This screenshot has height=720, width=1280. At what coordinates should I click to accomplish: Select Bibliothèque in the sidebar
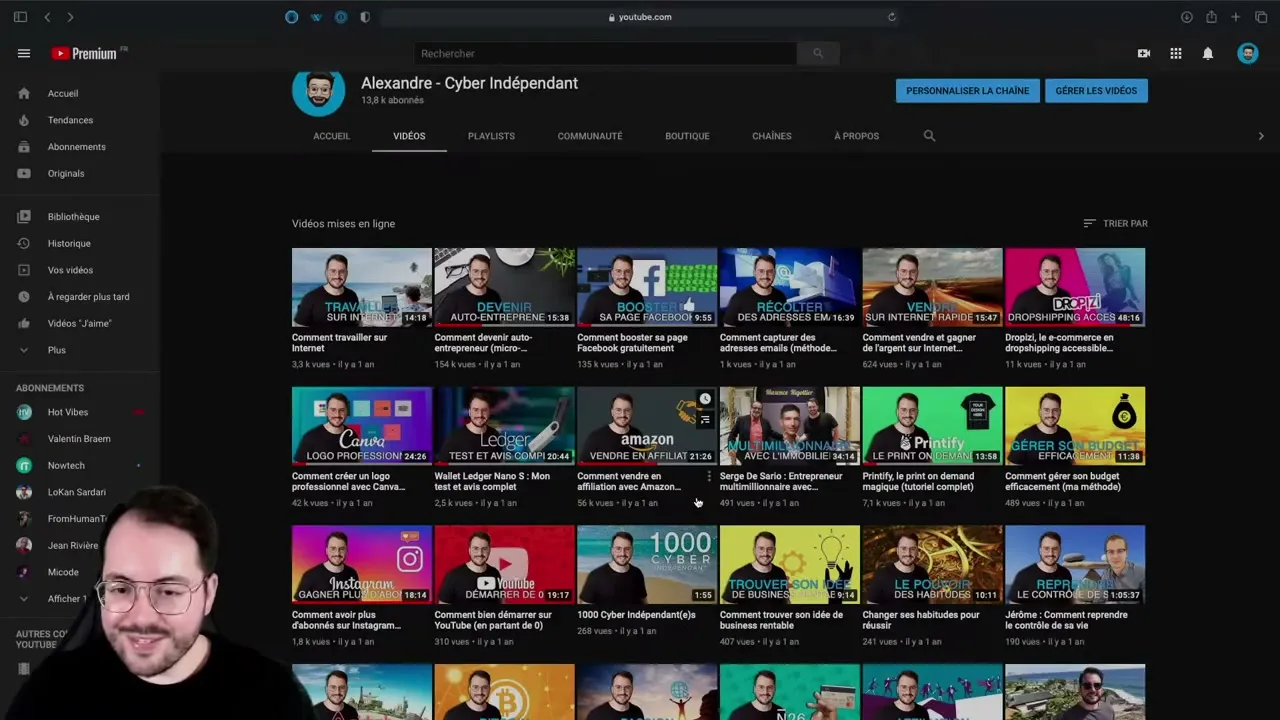pyautogui.click(x=73, y=216)
